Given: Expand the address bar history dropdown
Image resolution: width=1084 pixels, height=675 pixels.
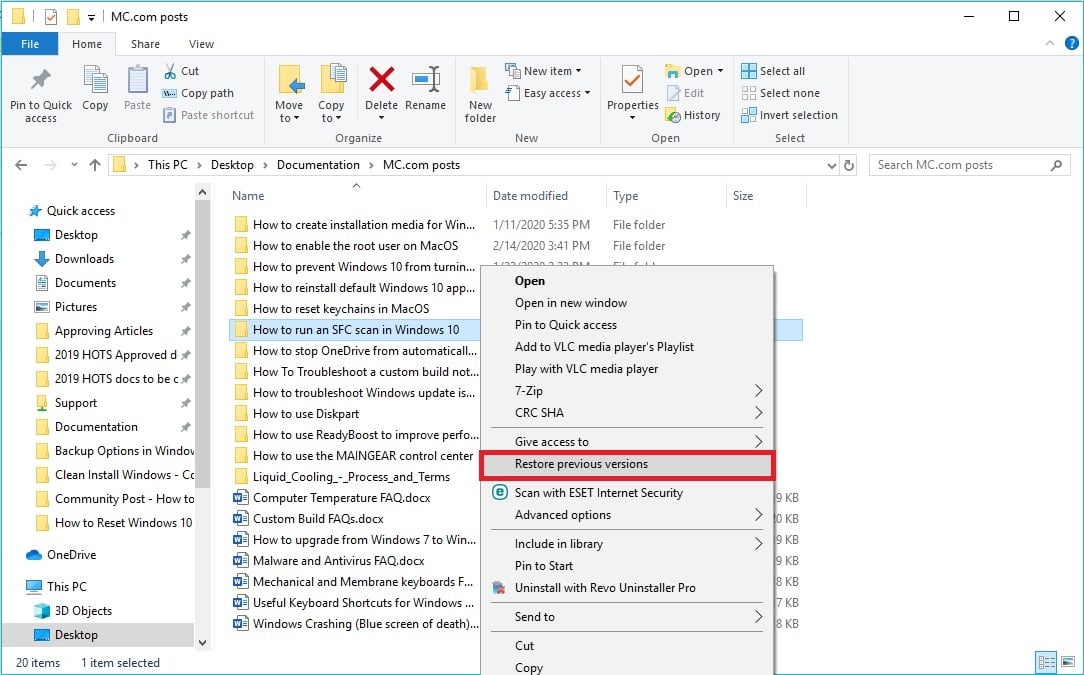Looking at the screenshot, I should pyautogui.click(x=832, y=165).
